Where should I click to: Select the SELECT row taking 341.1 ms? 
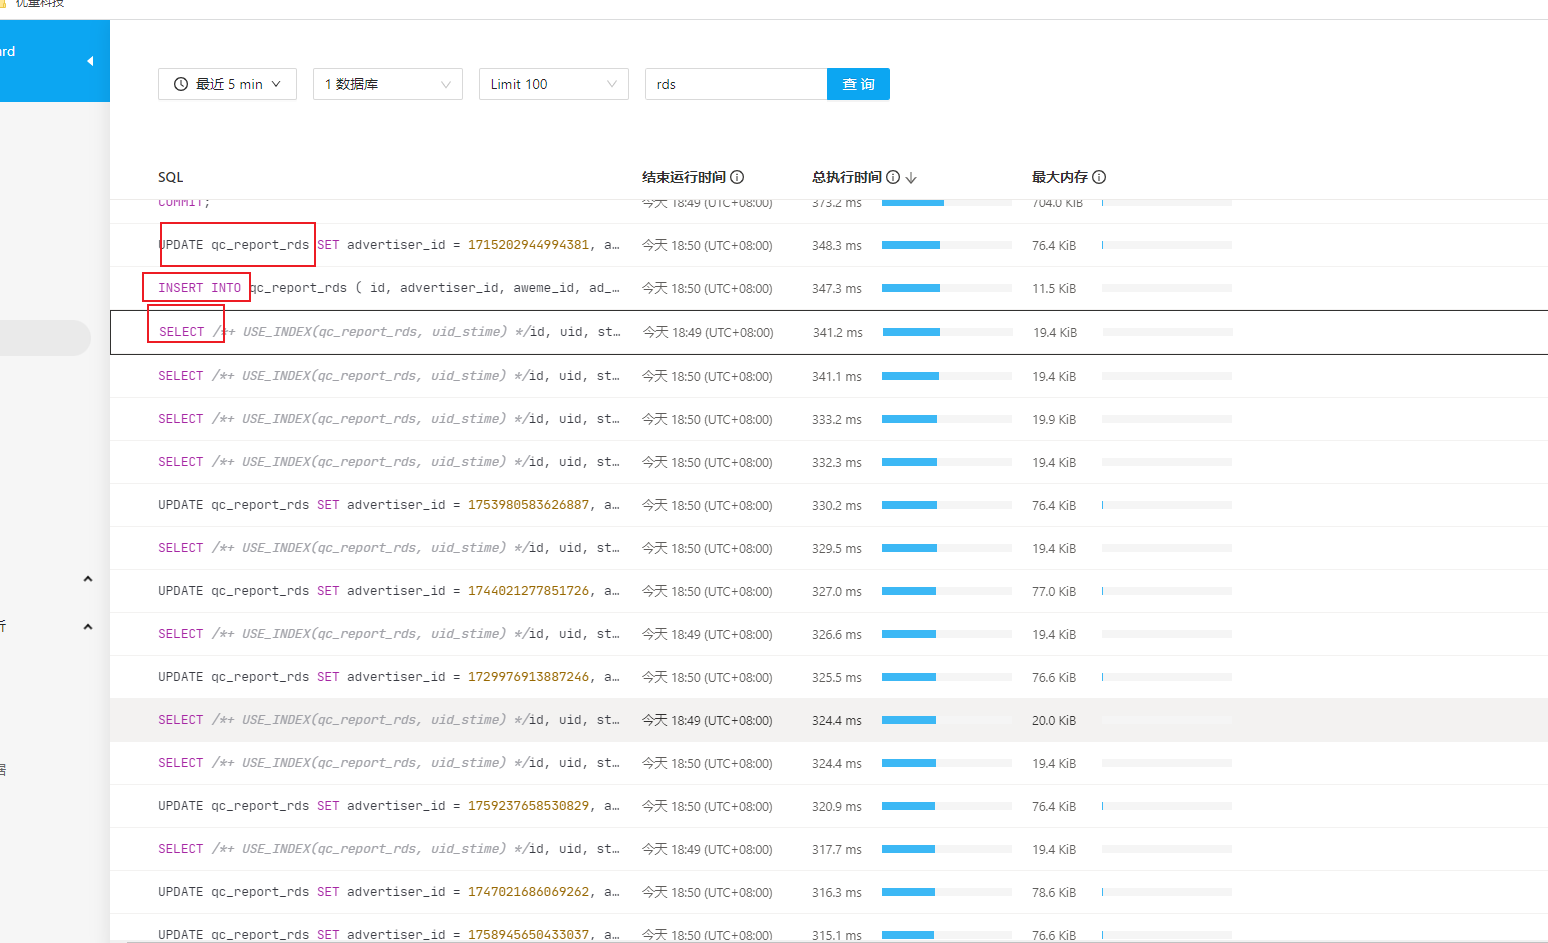coord(829,376)
